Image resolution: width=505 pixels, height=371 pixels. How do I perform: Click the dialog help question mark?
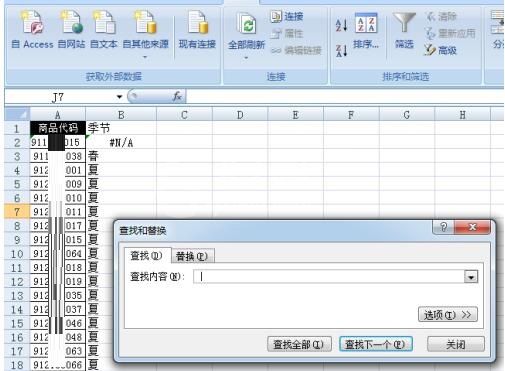pos(443,227)
